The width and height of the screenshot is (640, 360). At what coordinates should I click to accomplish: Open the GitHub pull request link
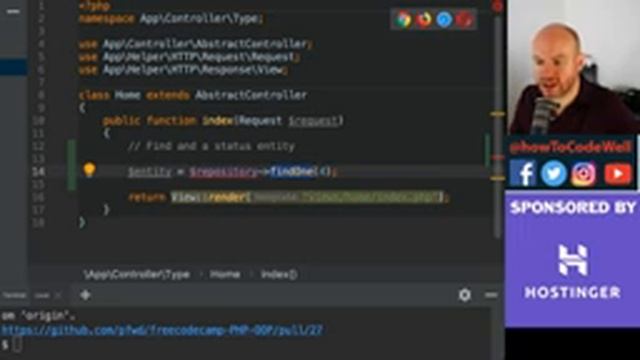[x=162, y=329]
